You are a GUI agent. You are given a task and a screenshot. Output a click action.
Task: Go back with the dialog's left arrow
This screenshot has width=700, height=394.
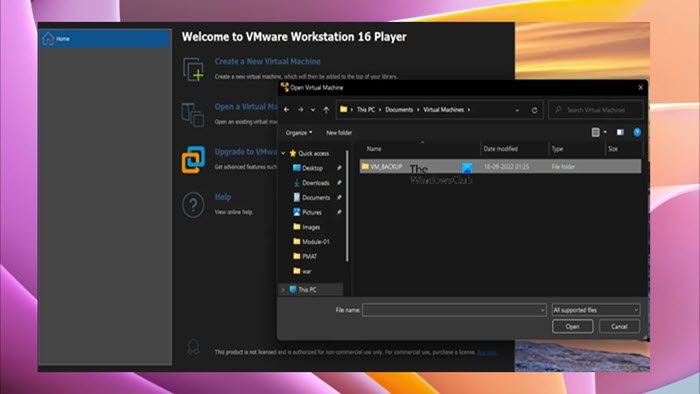point(287,110)
